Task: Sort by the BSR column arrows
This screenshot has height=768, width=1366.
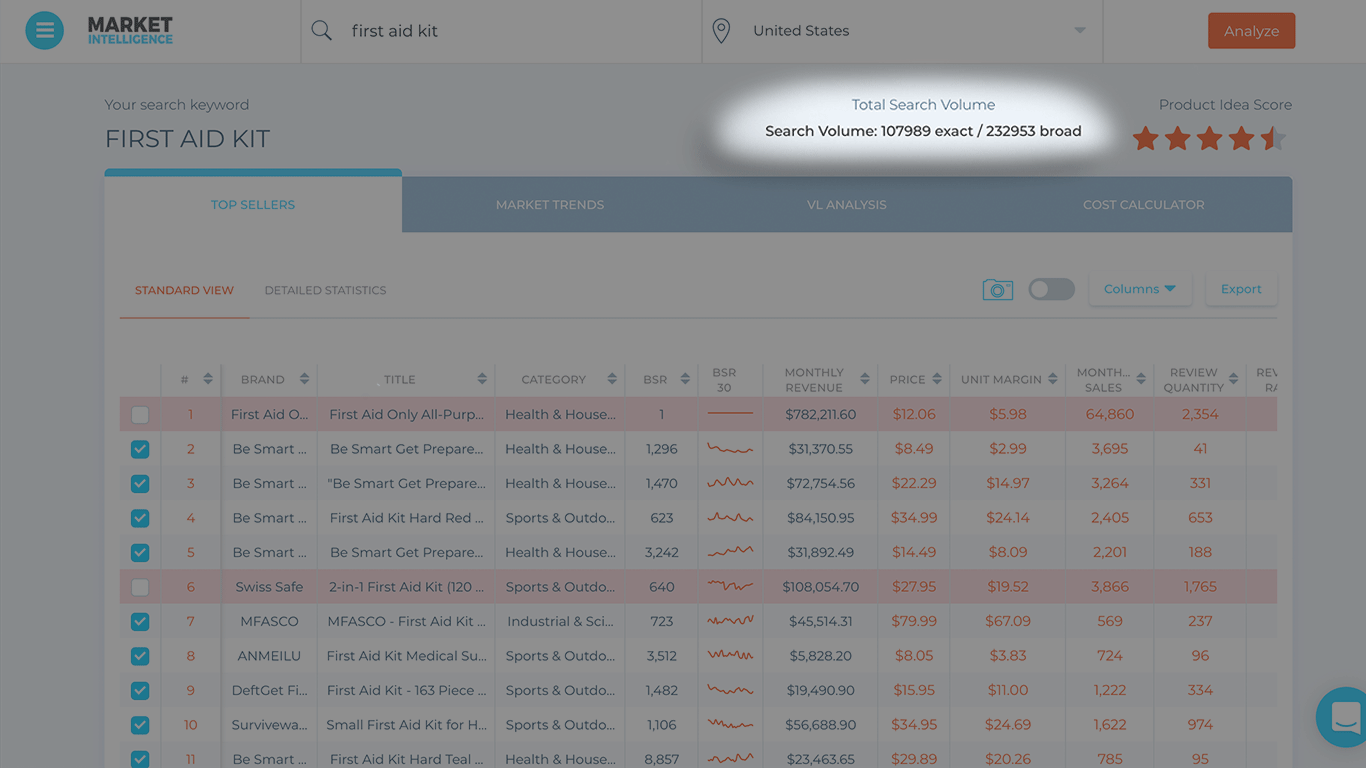Action: [685, 379]
